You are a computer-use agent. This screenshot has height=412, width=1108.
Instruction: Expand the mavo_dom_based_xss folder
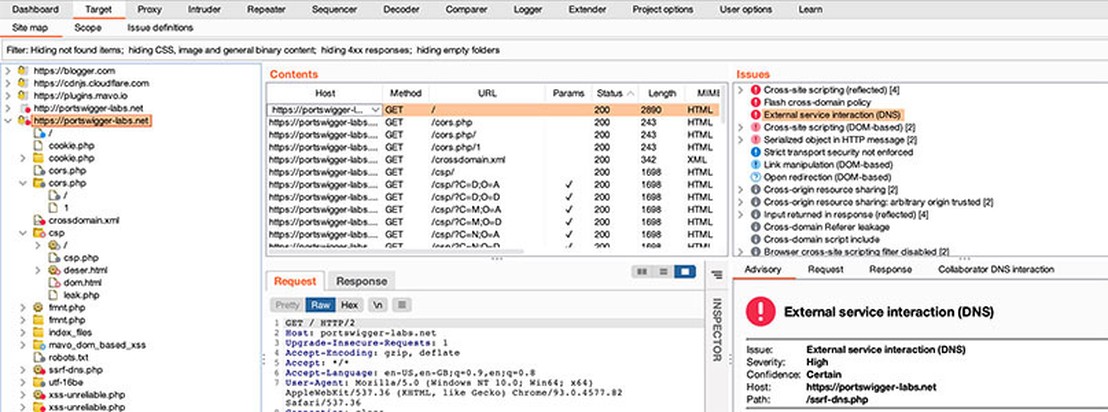[x=23, y=345]
